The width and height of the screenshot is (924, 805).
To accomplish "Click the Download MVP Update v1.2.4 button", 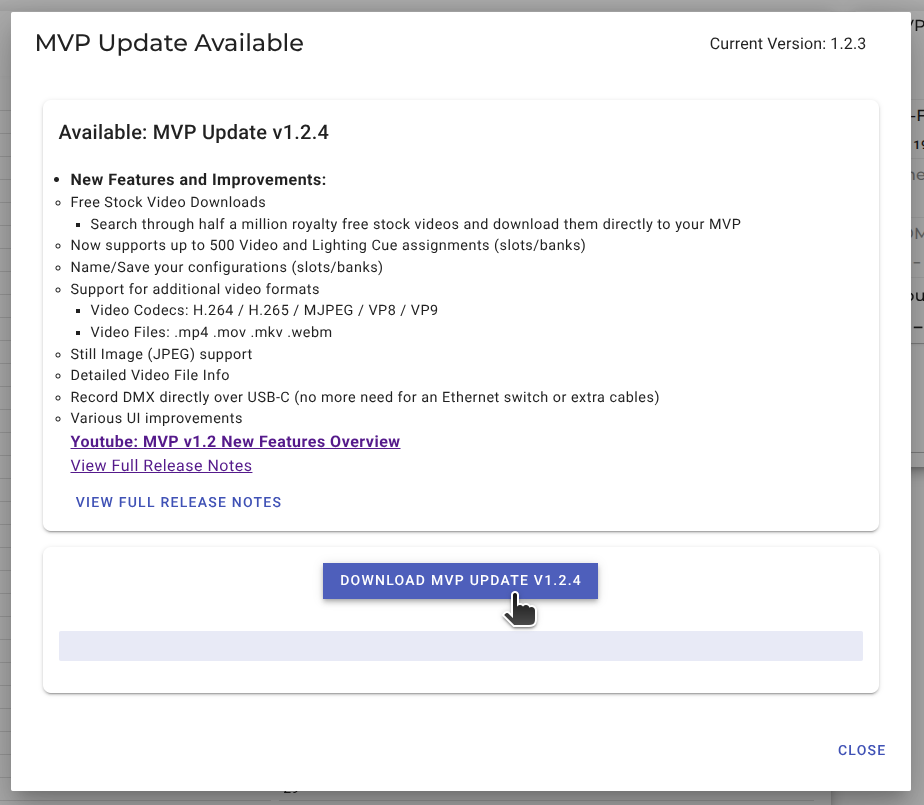I will [460, 581].
